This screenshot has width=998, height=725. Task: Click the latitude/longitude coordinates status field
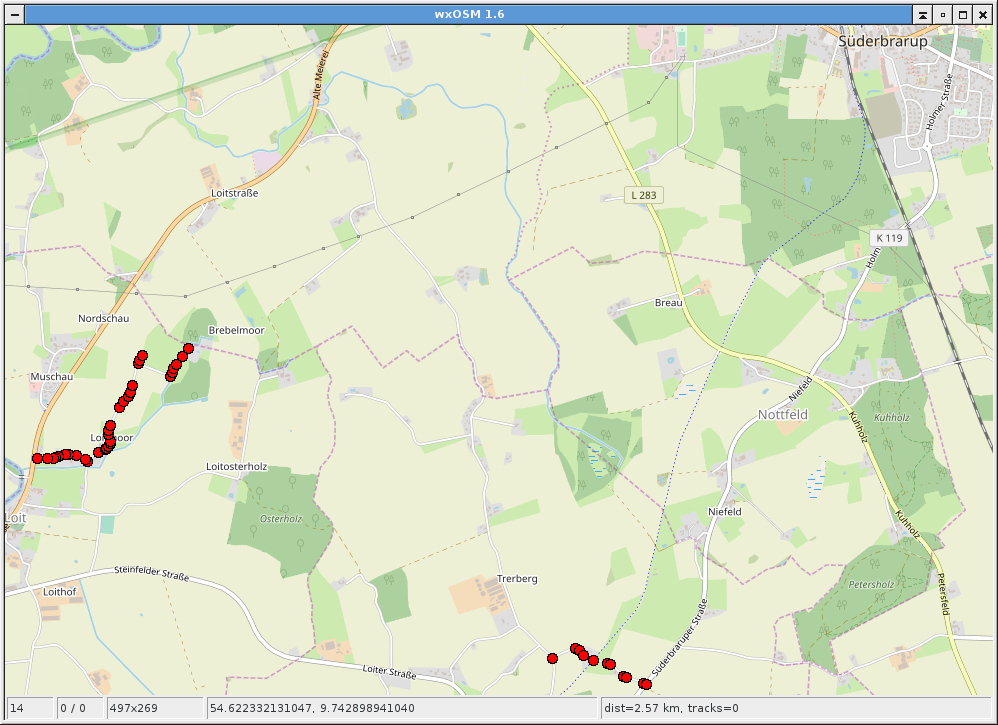[x=402, y=709]
